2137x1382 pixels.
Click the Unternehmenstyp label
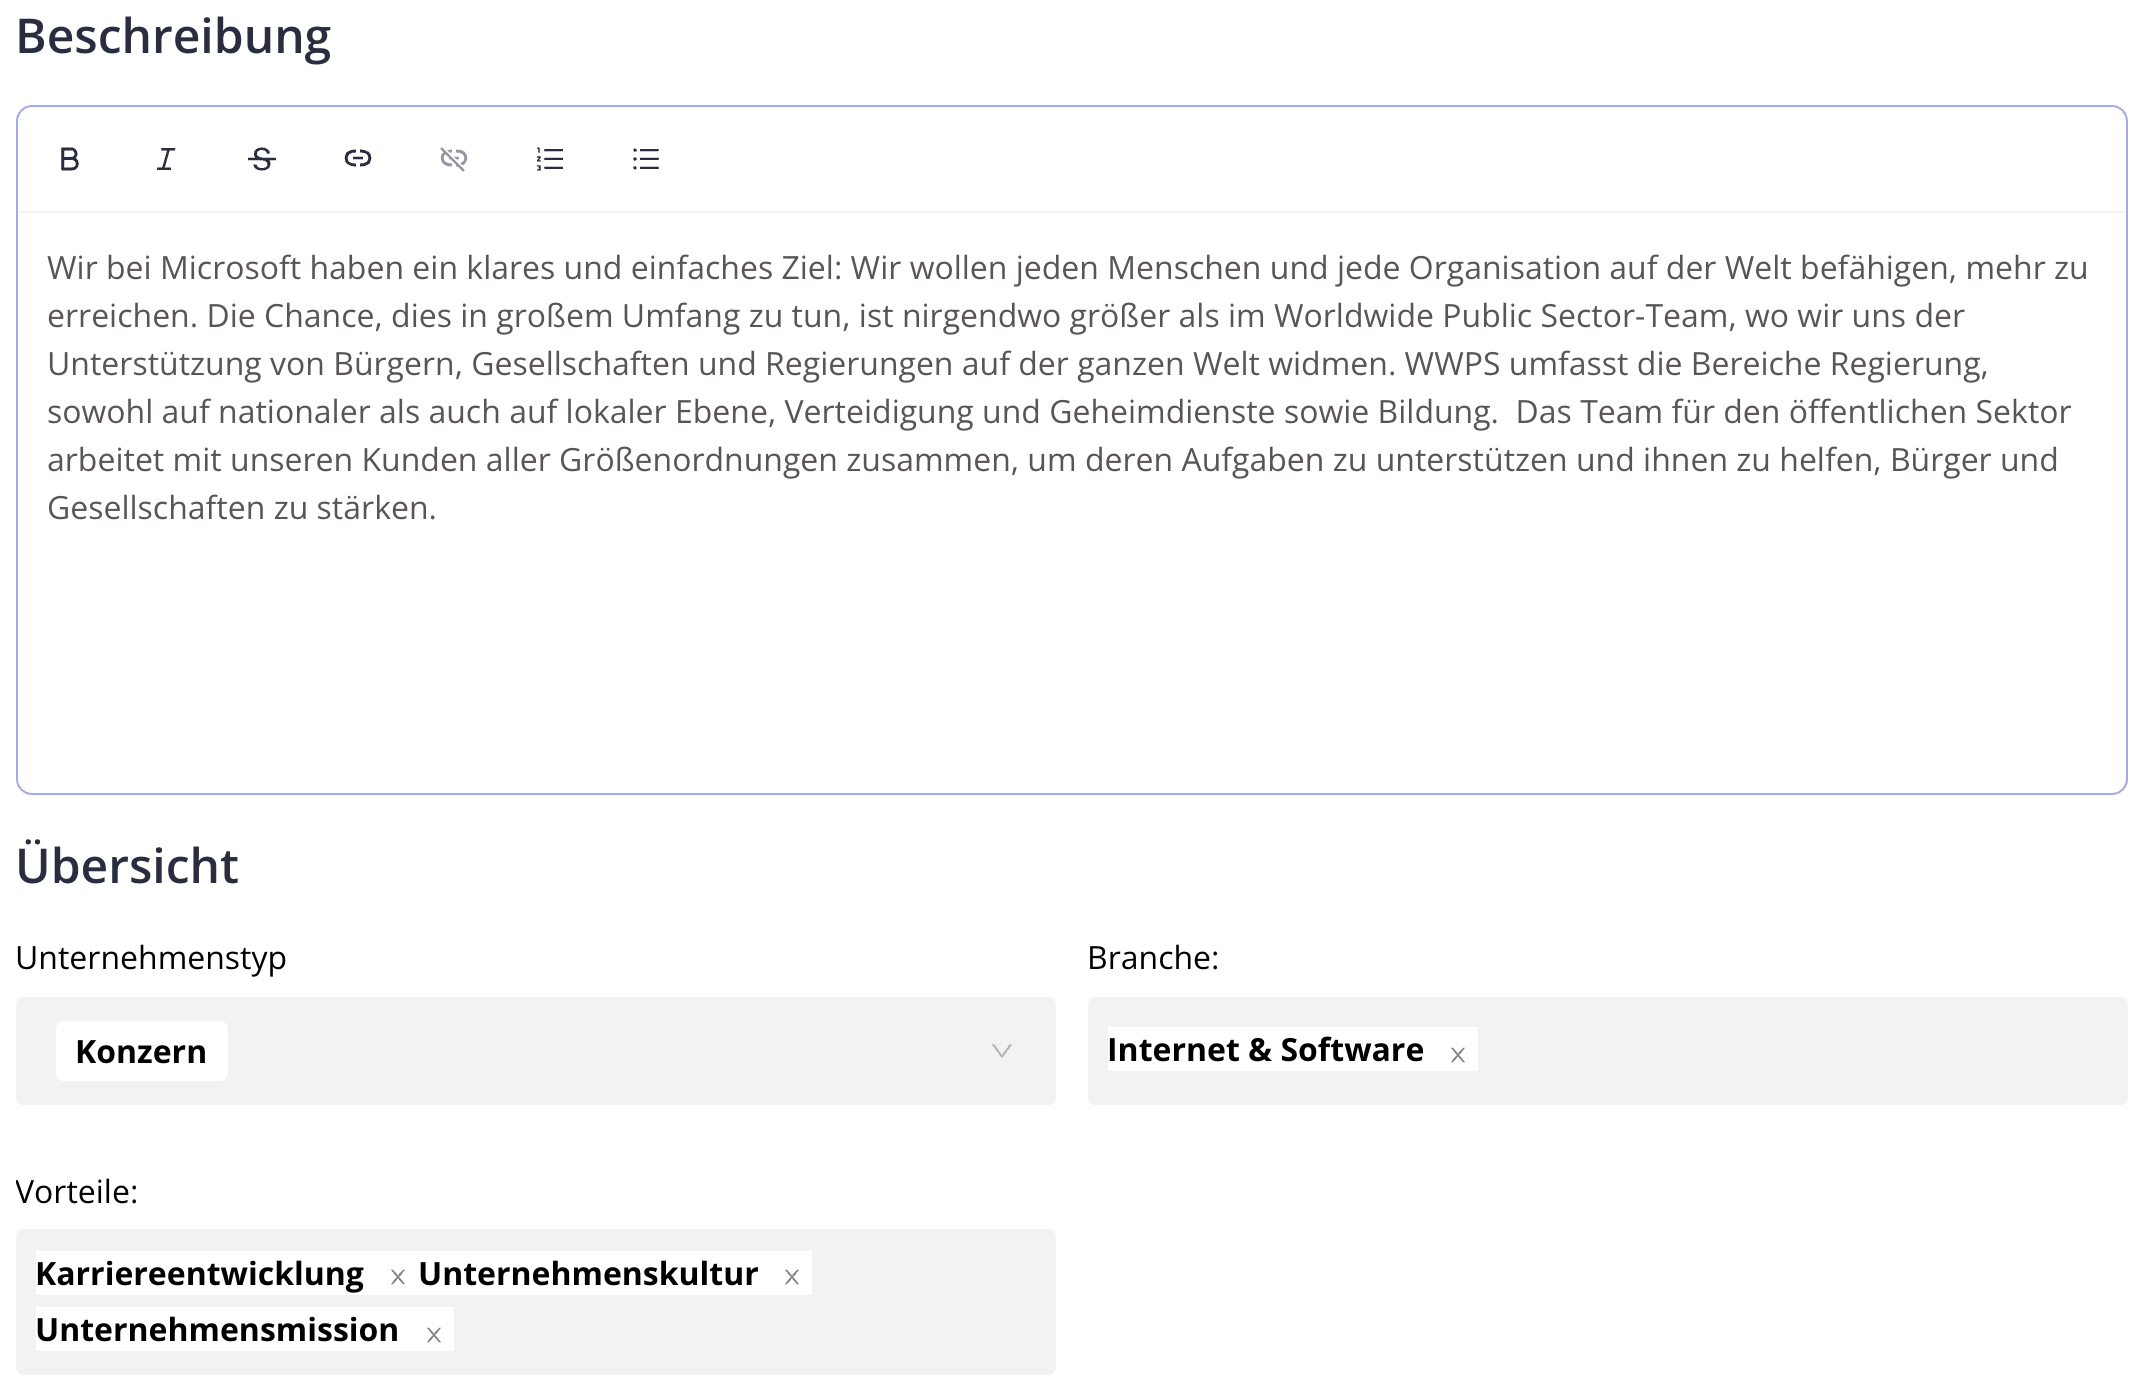point(151,958)
